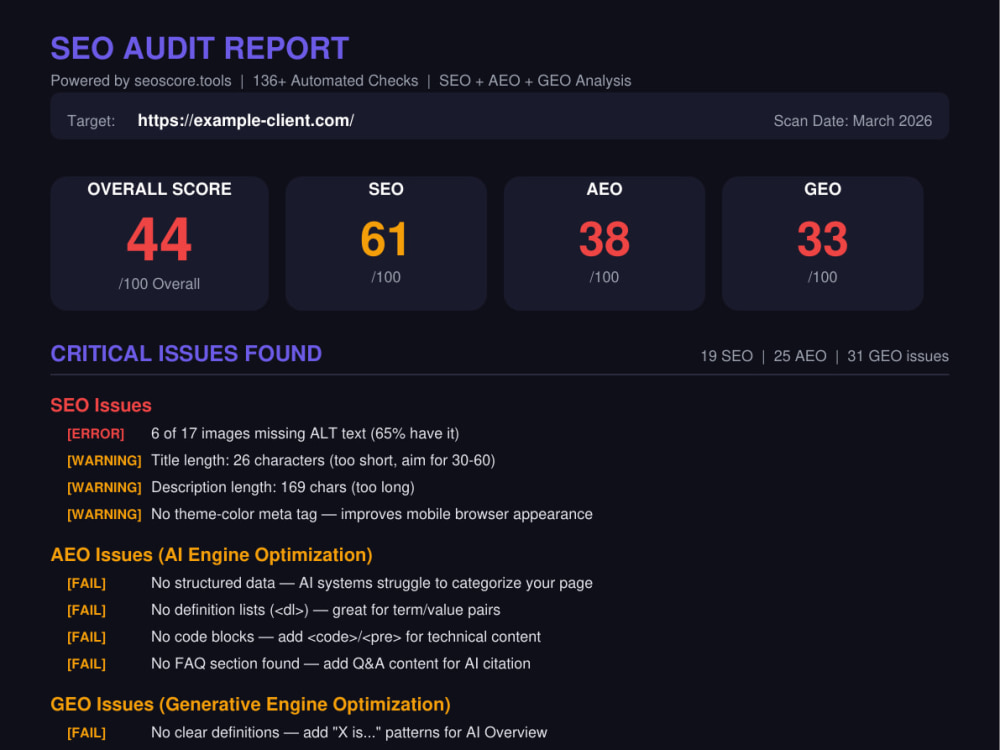Select the Overall Score 44 card
Image resolution: width=1000 pixels, height=750 pixels.
coord(159,244)
